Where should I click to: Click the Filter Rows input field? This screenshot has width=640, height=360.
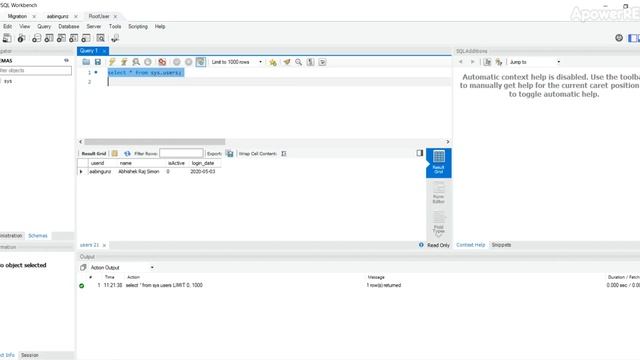click(x=181, y=153)
